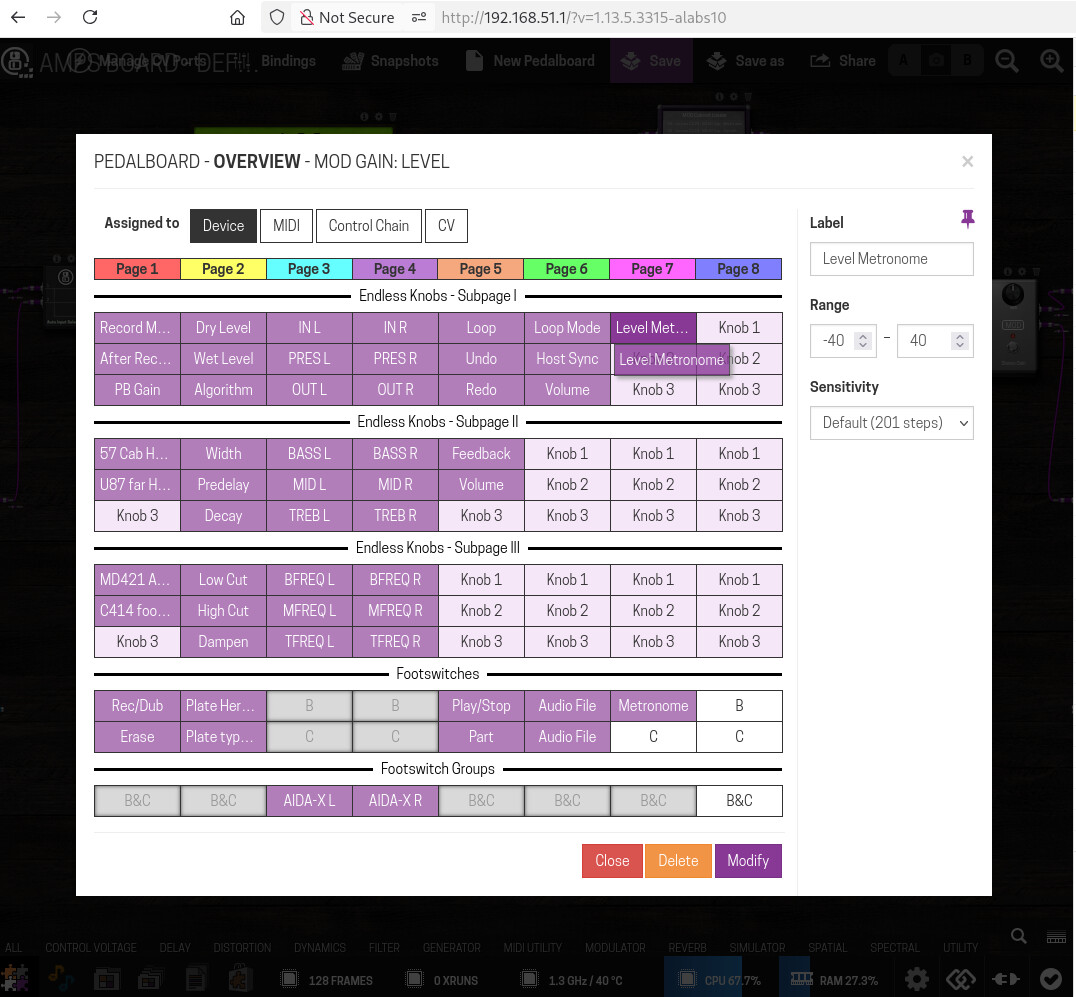Click the orange Delete button
This screenshot has height=997, width=1076.
click(677, 860)
